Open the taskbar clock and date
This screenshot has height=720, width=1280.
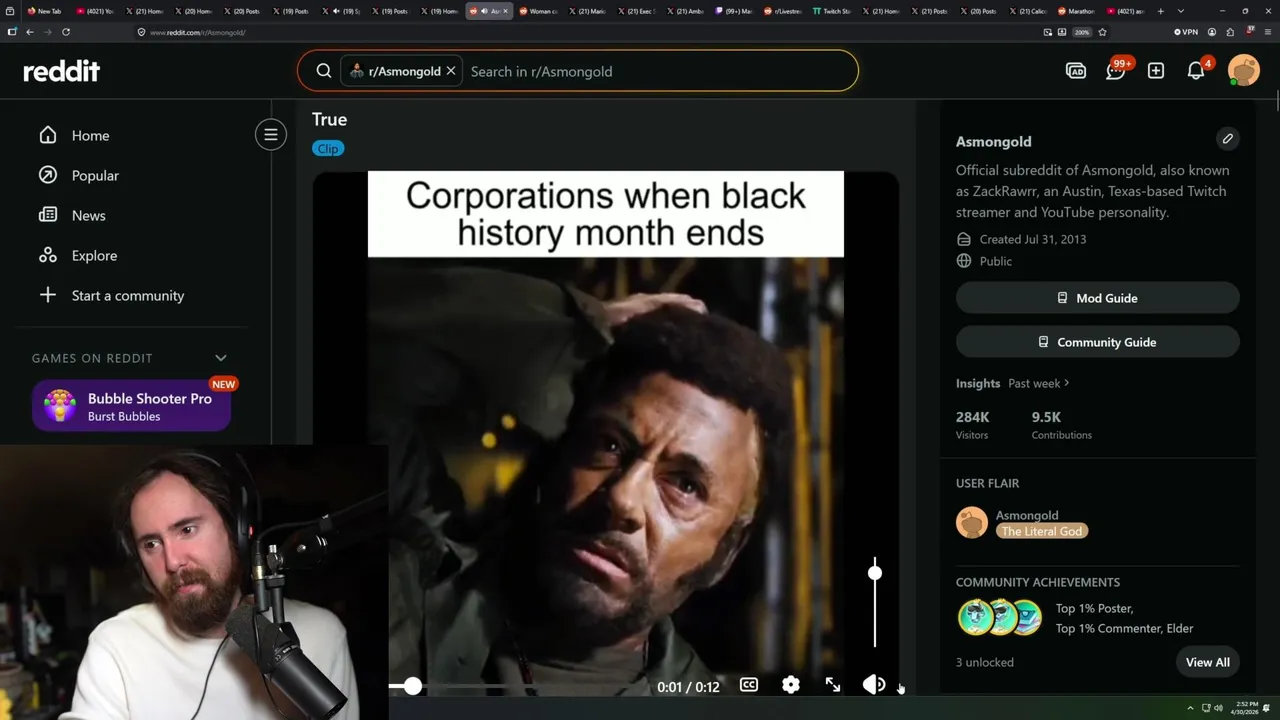[x=1246, y=708]
